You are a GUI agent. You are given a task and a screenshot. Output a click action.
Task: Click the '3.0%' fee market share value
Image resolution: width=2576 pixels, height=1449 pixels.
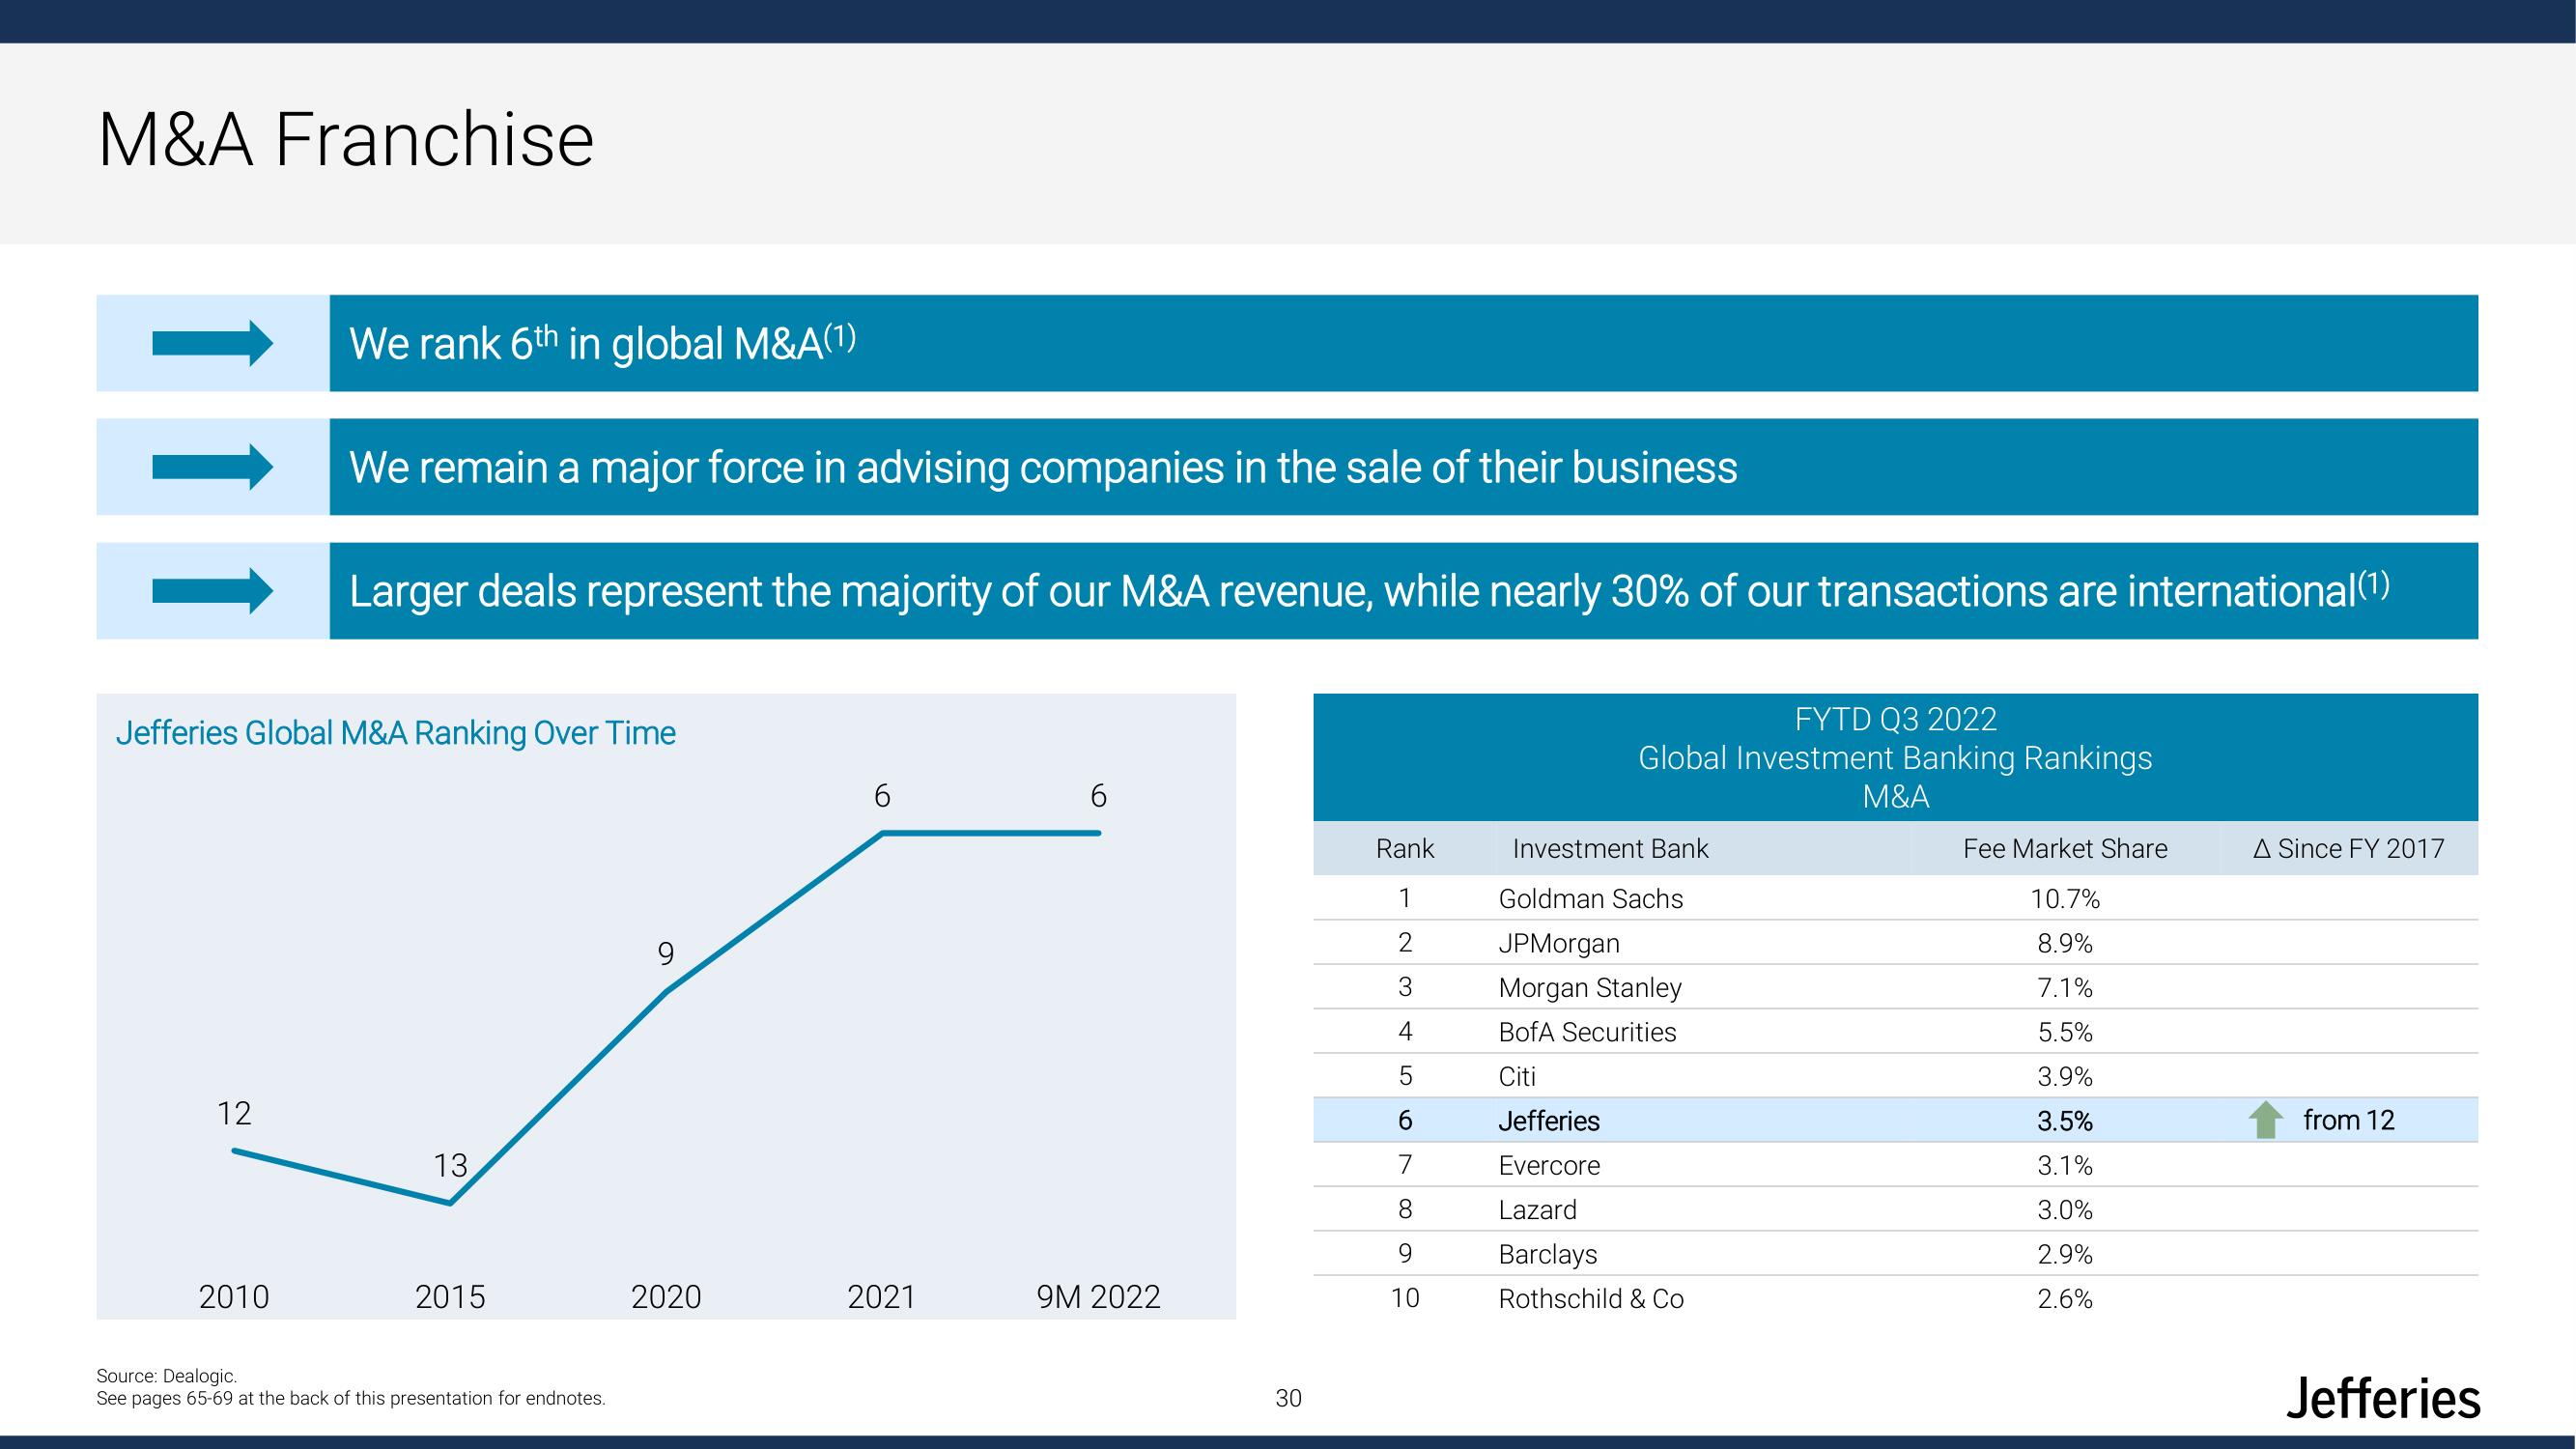click(x=2065, y=1210)
